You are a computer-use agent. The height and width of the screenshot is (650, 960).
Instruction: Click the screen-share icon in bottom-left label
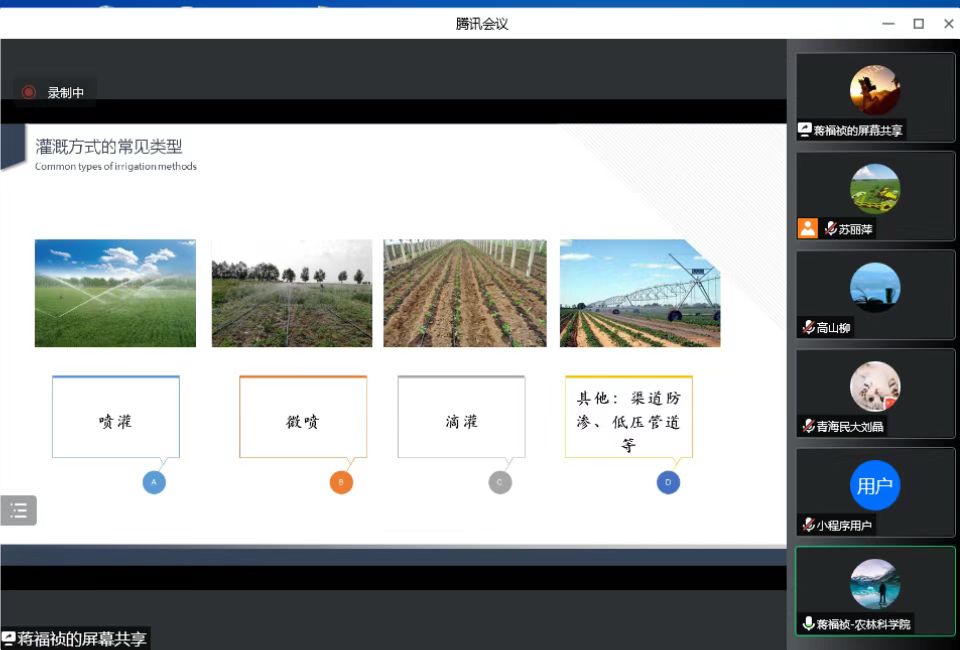pos(9,638)
